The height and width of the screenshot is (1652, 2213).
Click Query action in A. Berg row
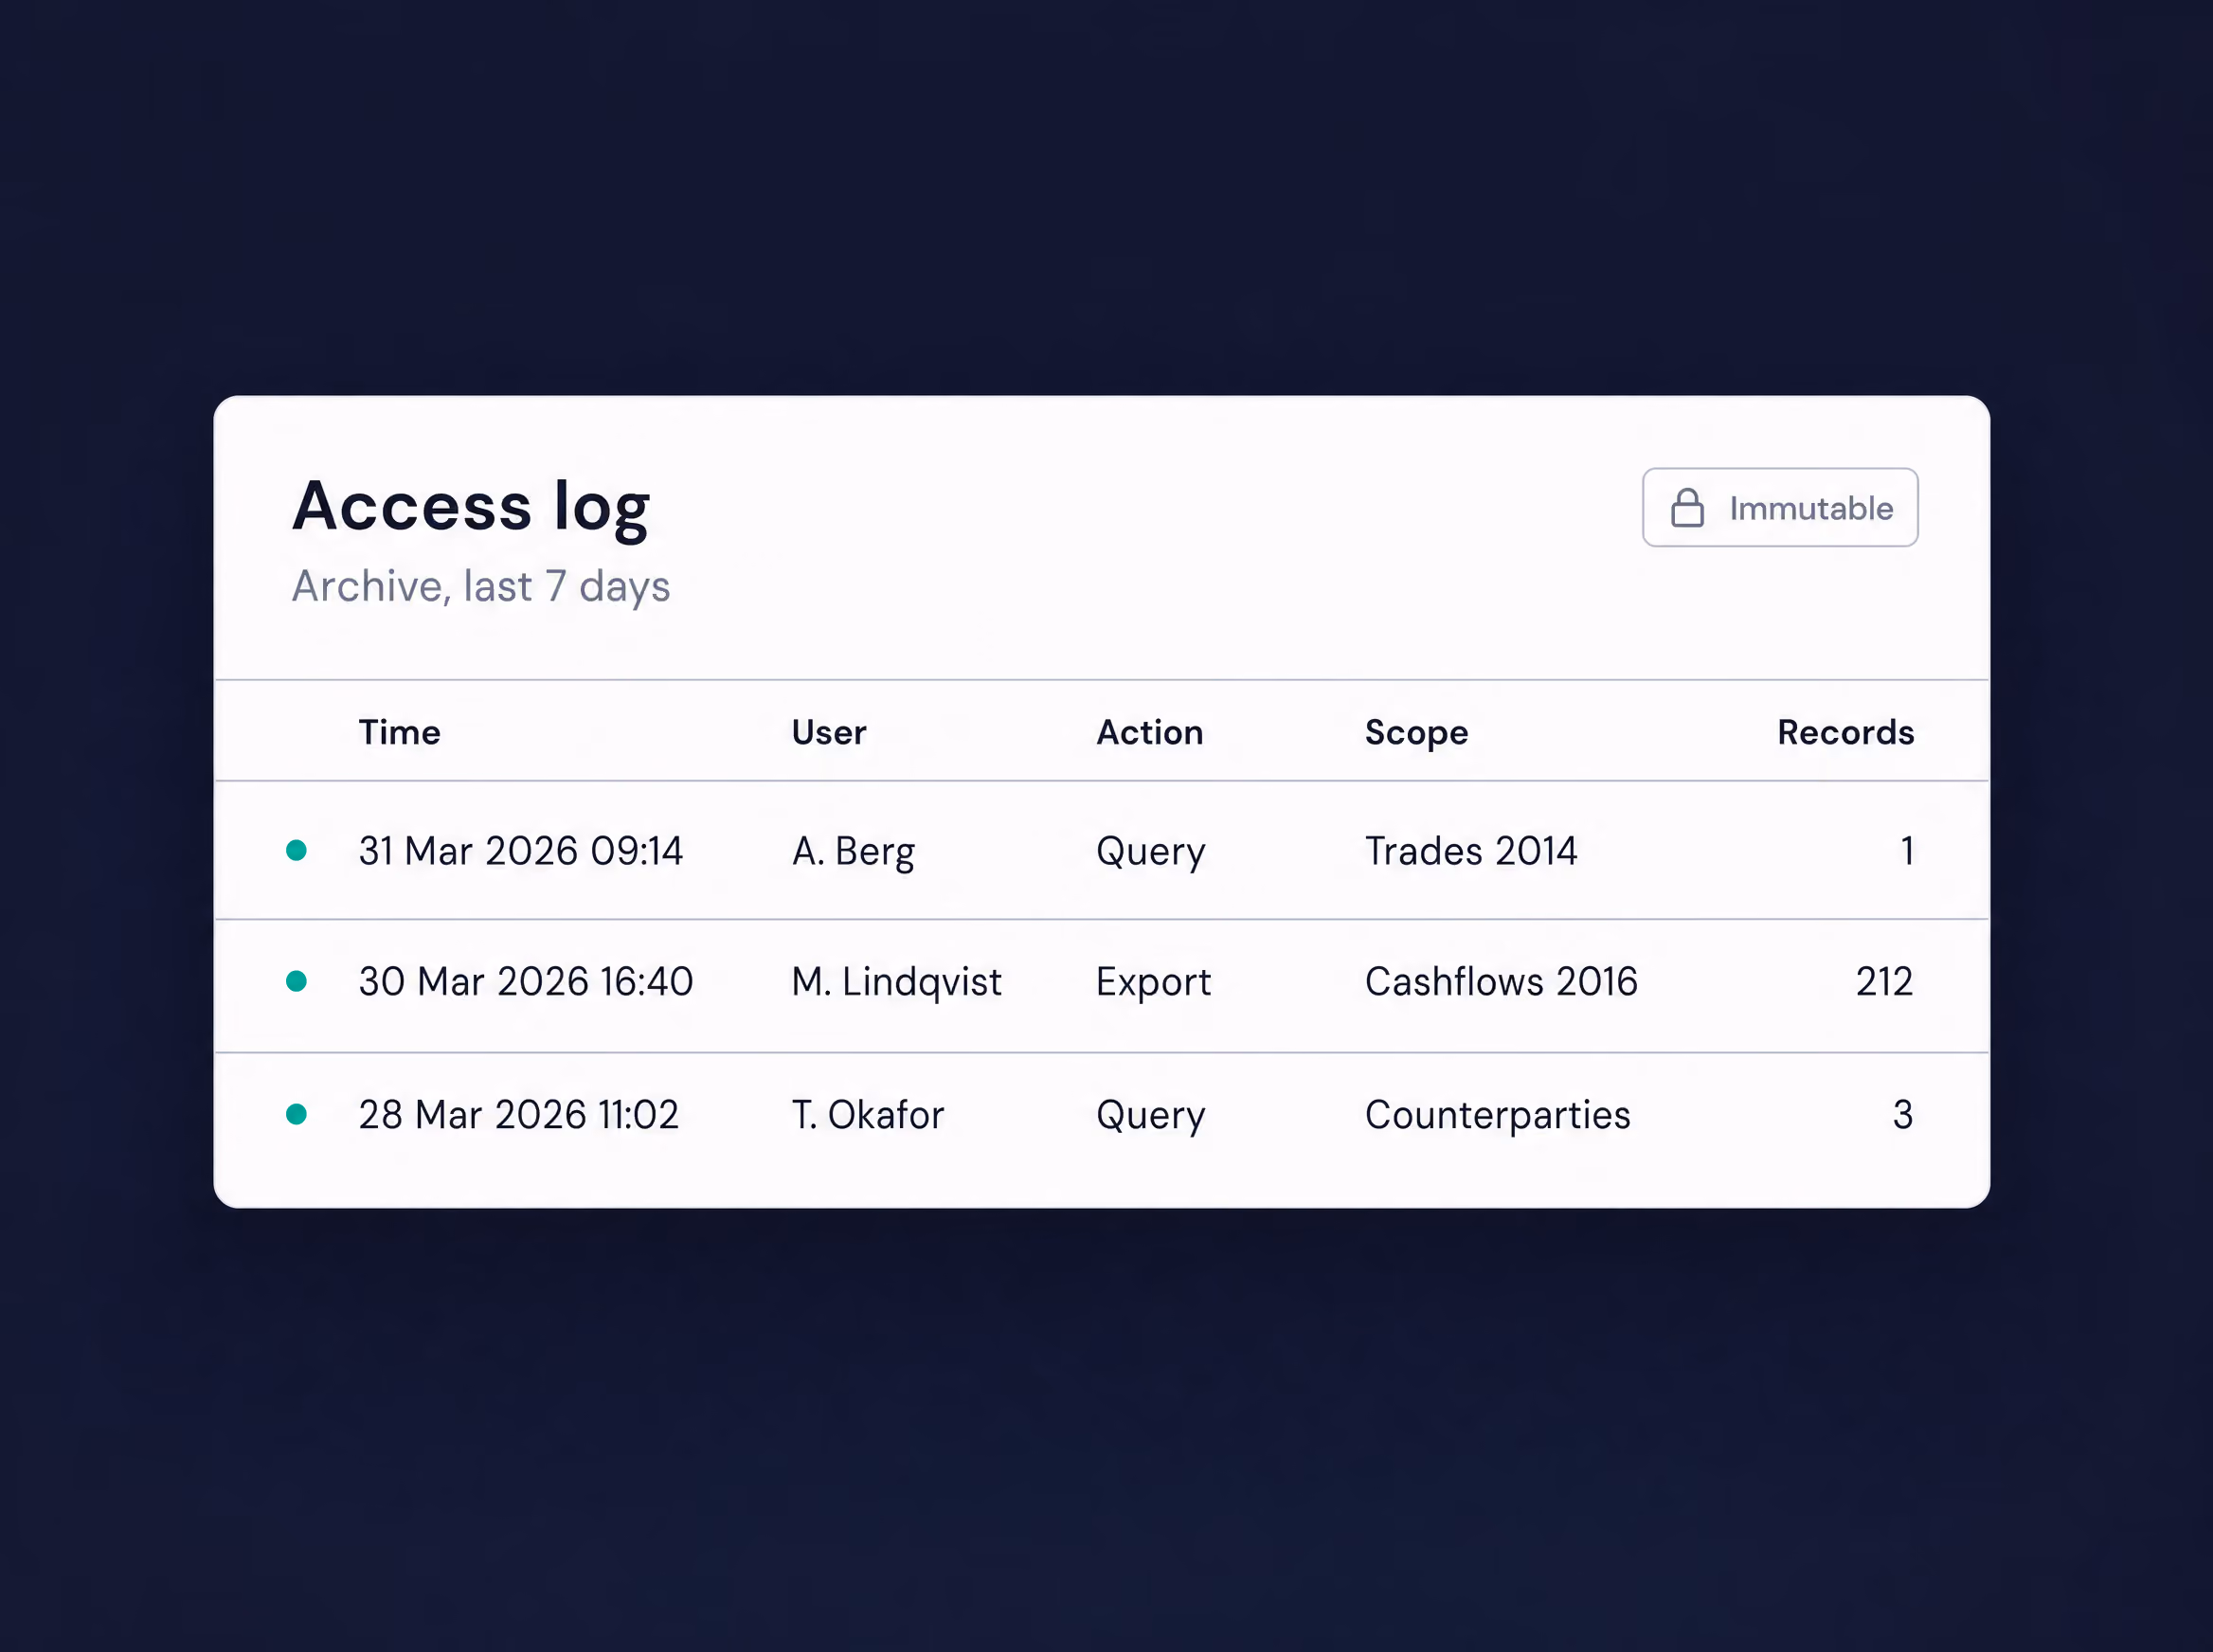pyautogui.click(x=1150, y=853)
